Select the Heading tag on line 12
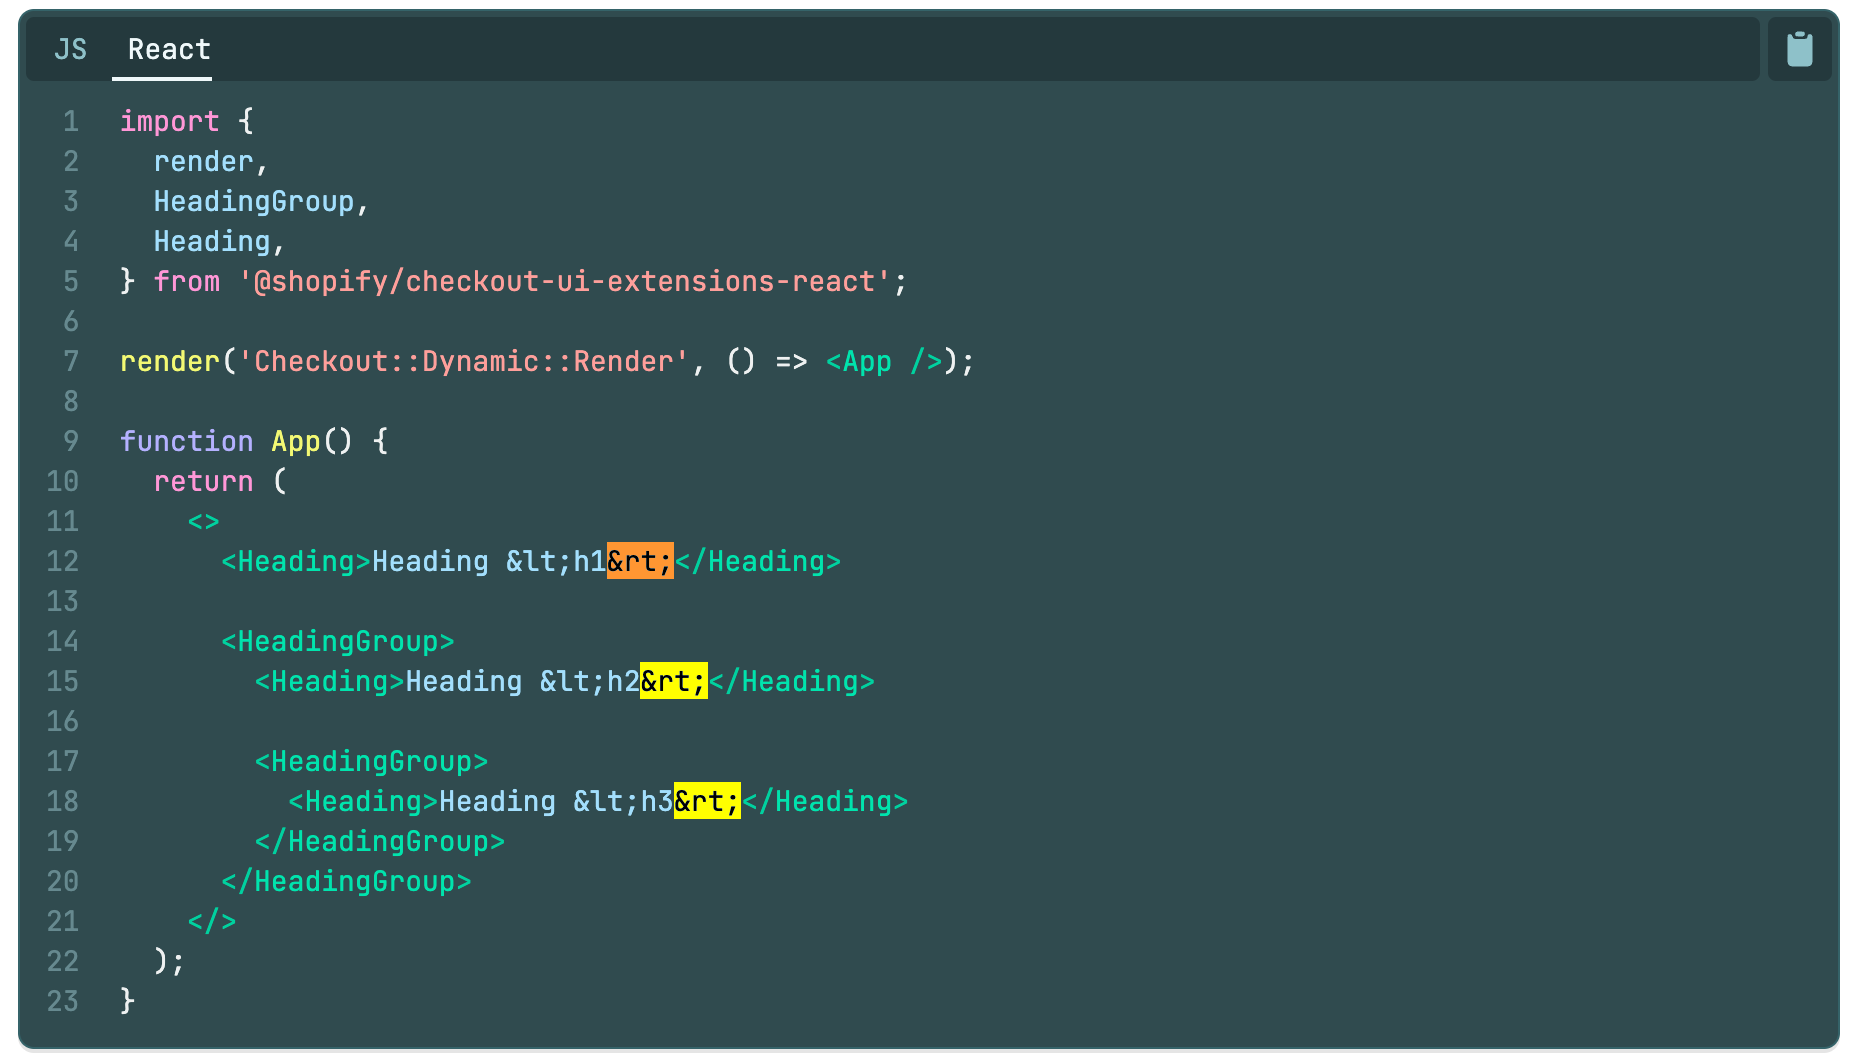Image resolution: width=1856 pixels, height=1062 pixels. (292, 561)
